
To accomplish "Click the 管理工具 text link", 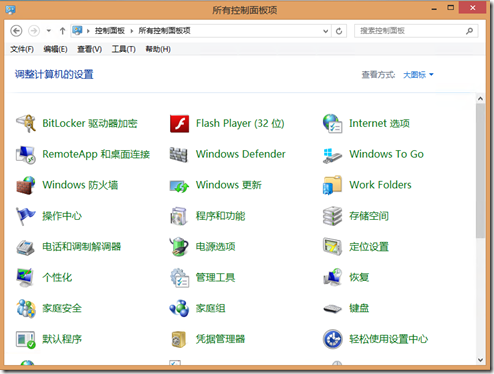I will point(215,278).
